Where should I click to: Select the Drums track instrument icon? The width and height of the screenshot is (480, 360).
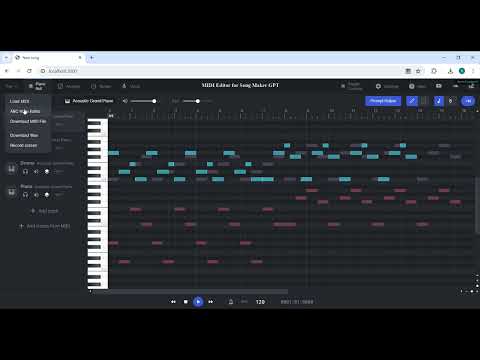tap(12, 168)
